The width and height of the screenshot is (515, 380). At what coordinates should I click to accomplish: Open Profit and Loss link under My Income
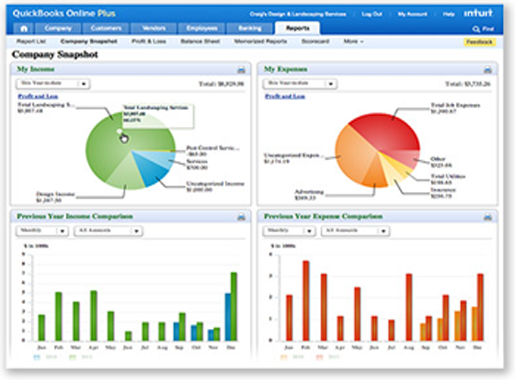tap(38, 96)
